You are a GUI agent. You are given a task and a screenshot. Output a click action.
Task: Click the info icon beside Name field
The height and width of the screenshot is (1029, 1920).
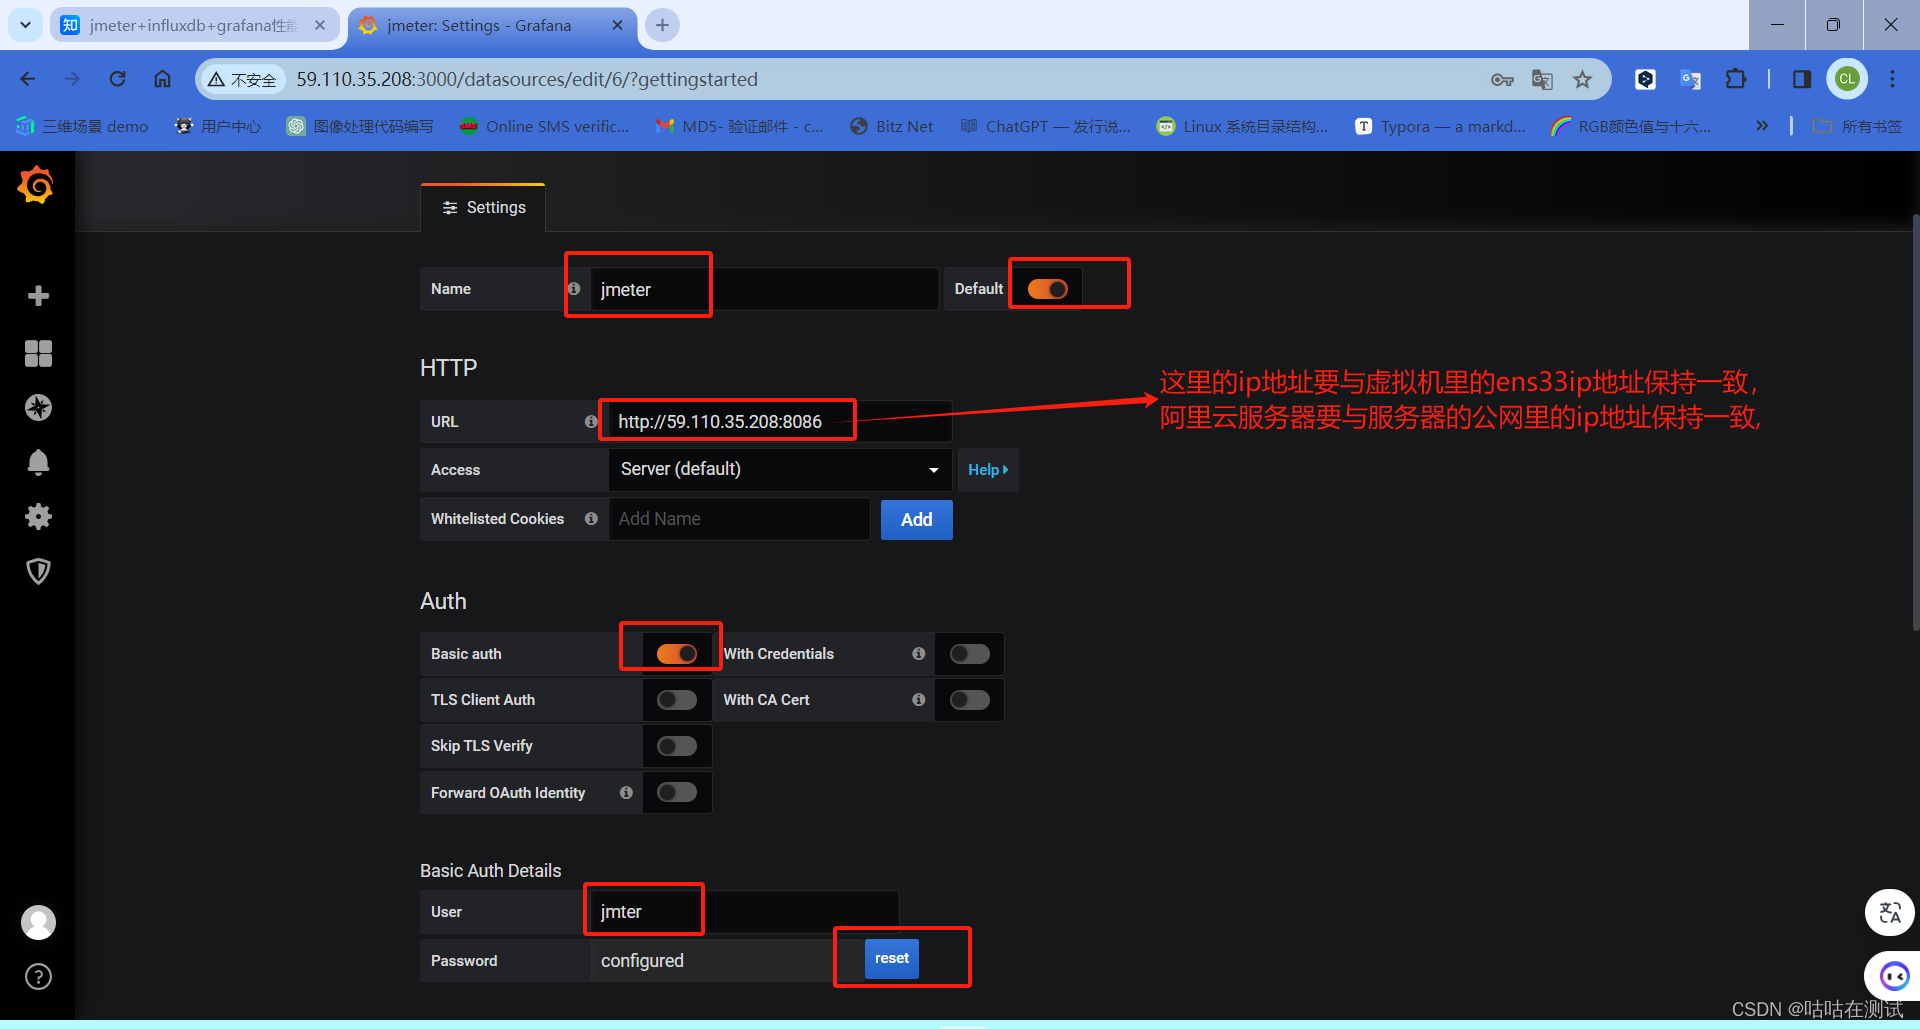pos(574,289)
